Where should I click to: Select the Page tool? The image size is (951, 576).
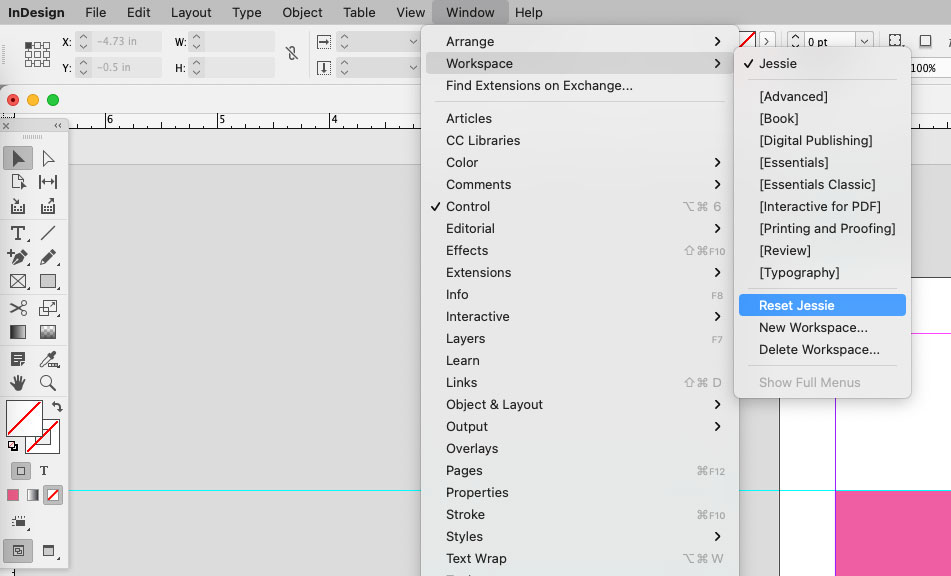coord(18,182)
